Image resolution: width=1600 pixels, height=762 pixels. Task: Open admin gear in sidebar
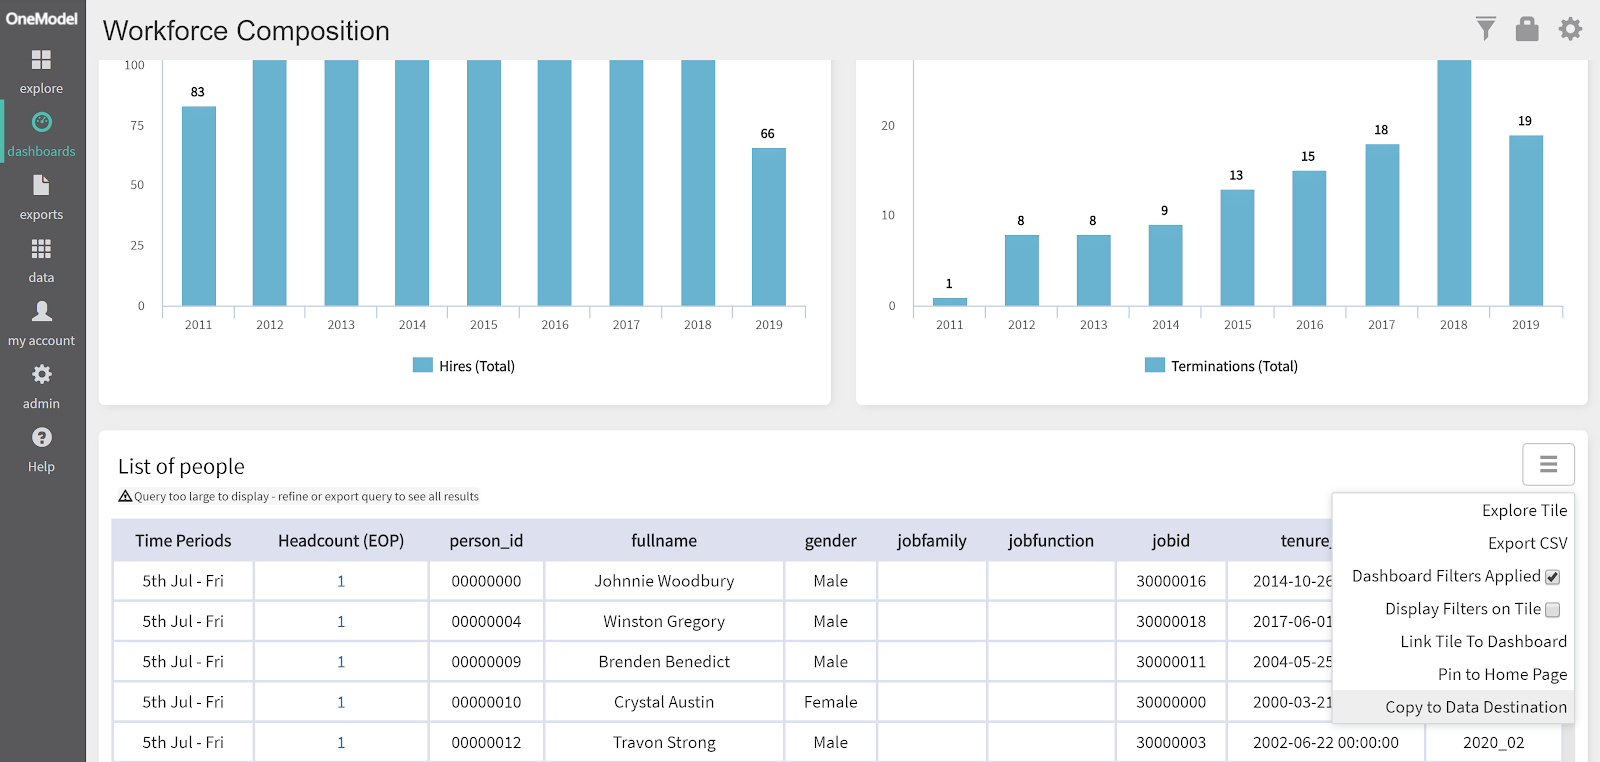point(41,386)
